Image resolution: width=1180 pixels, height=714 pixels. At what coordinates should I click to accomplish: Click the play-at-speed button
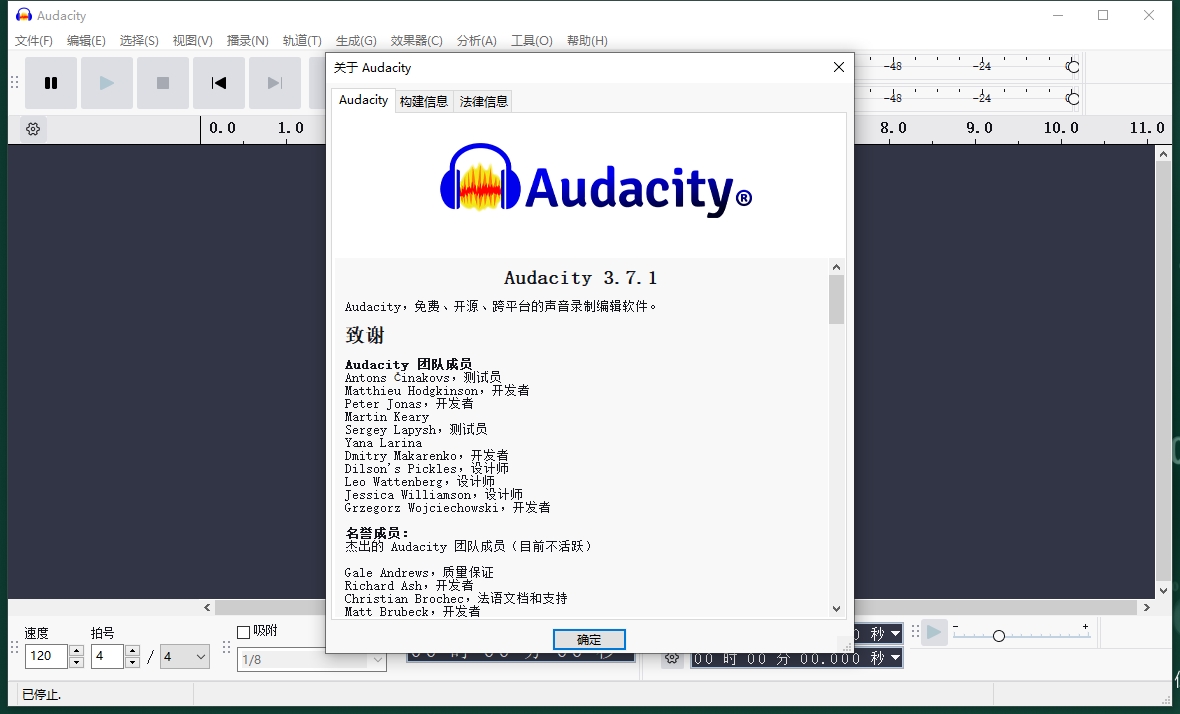(x=933, y=632)
